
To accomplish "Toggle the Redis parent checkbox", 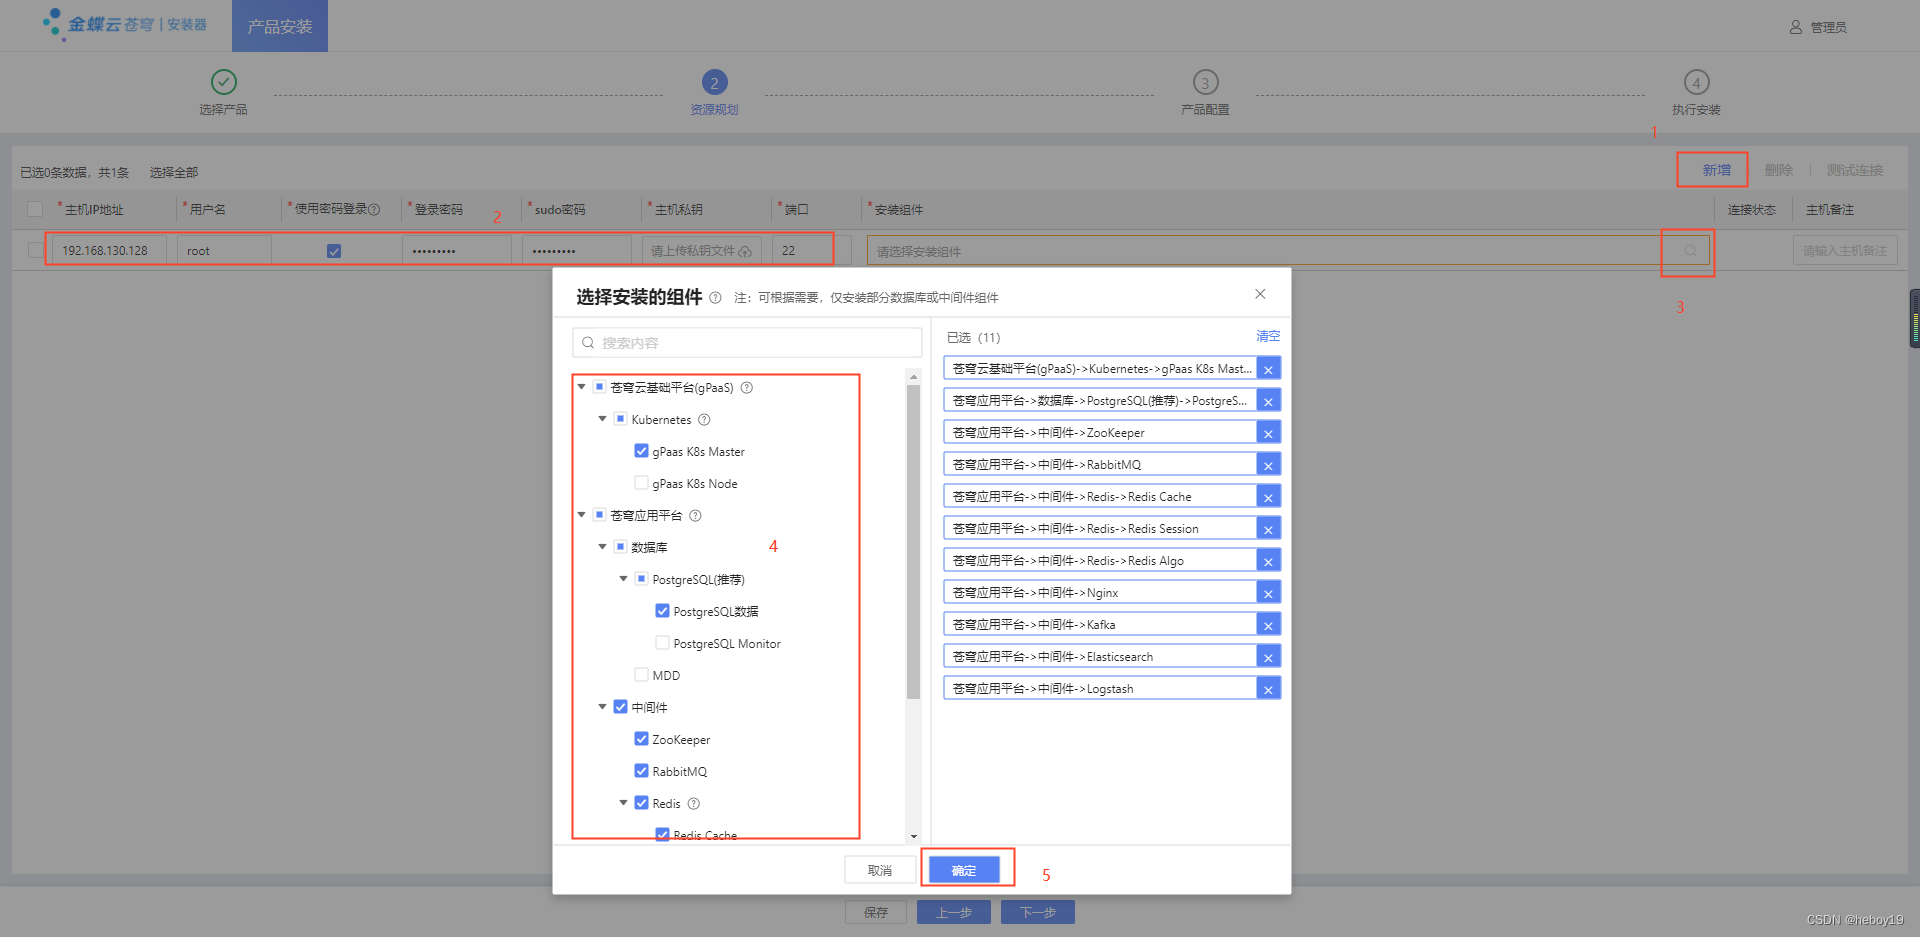I will pyautogui.click(x=641, y=803).
